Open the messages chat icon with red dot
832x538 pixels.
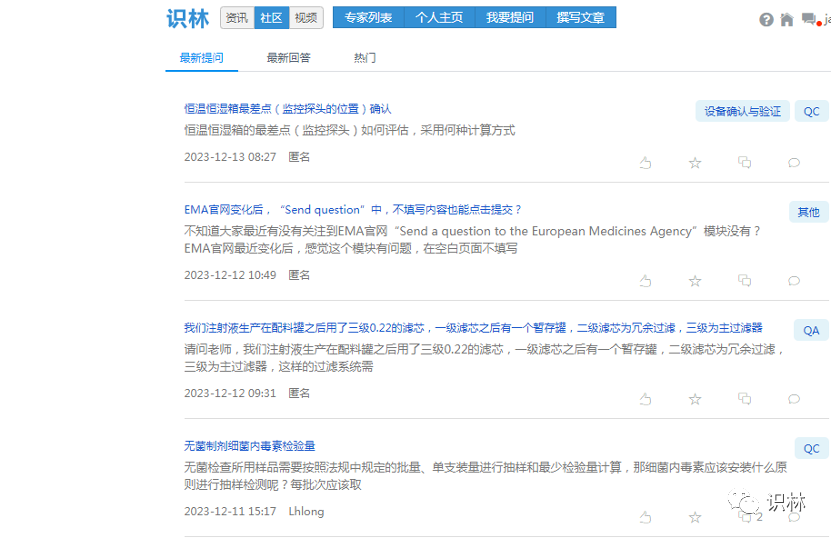(811, 20)
